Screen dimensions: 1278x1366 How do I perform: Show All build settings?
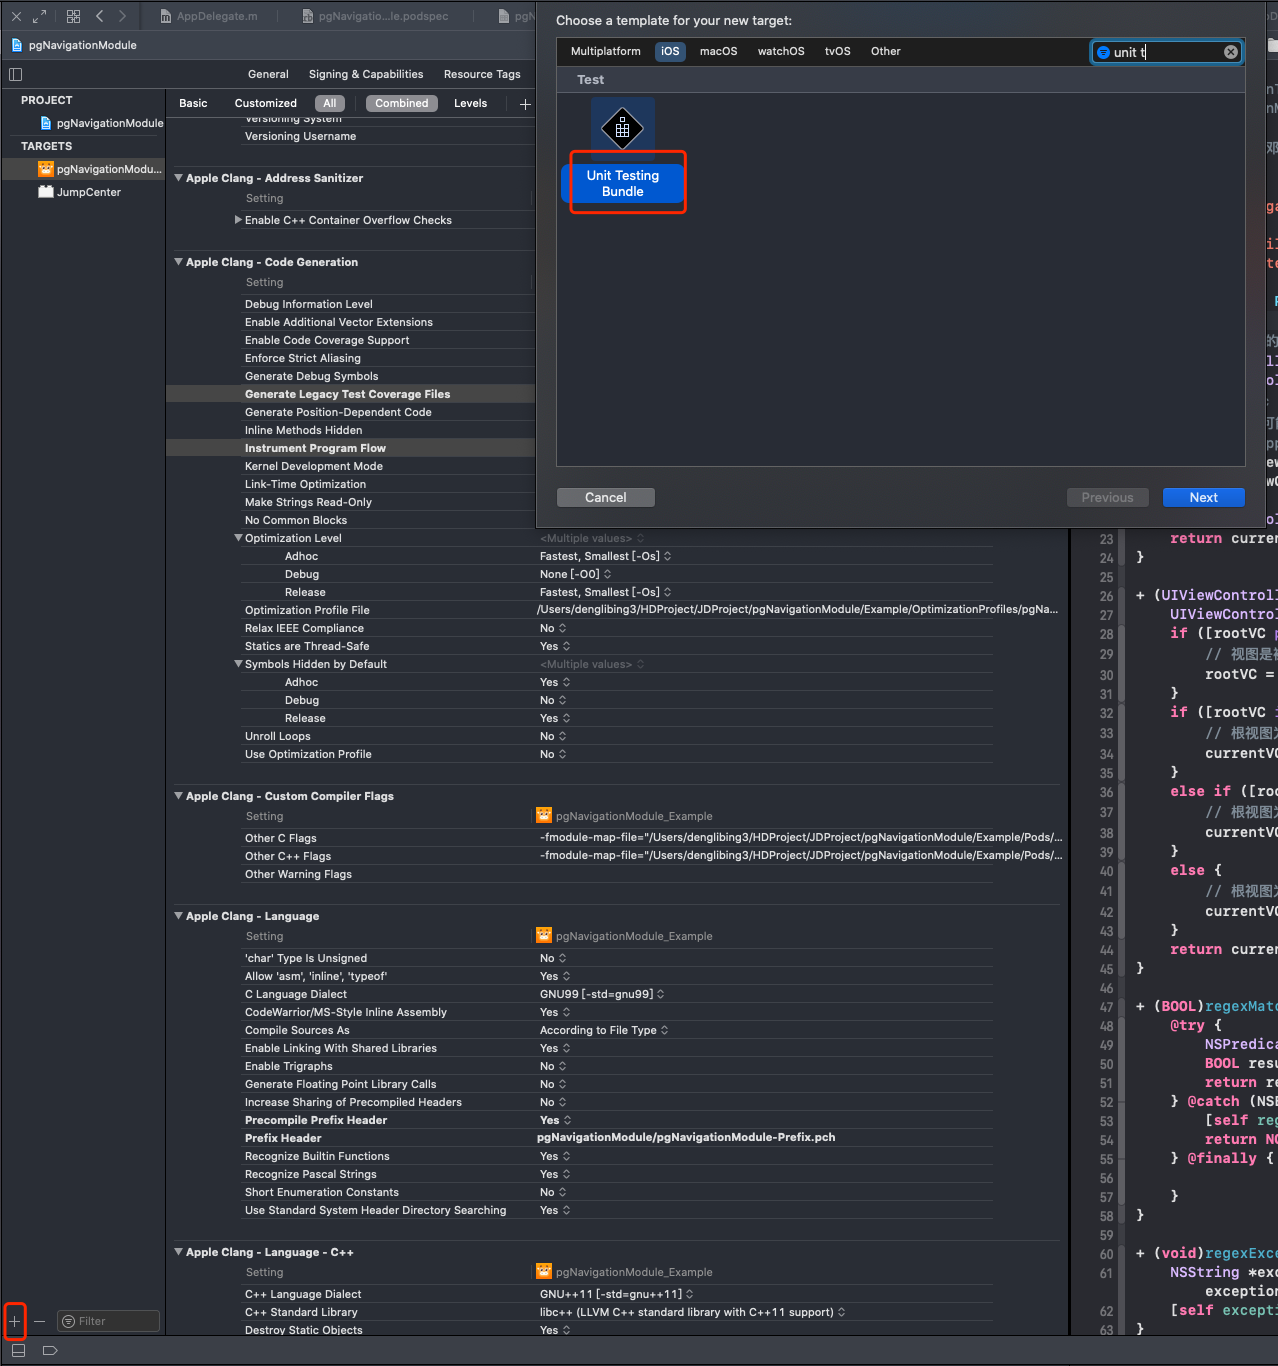[x=329, y=103]
